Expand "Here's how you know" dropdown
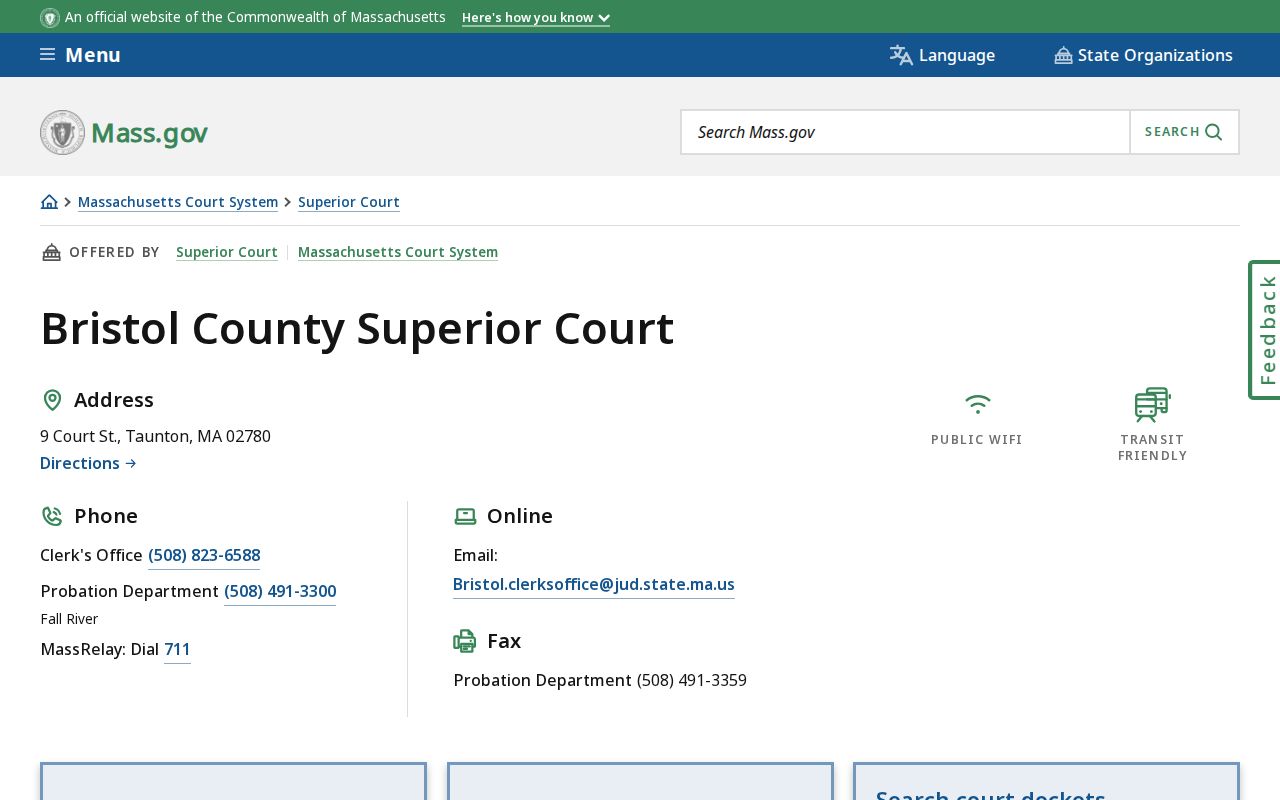This screenshot has width=1280, height=800. click(536, 18)
